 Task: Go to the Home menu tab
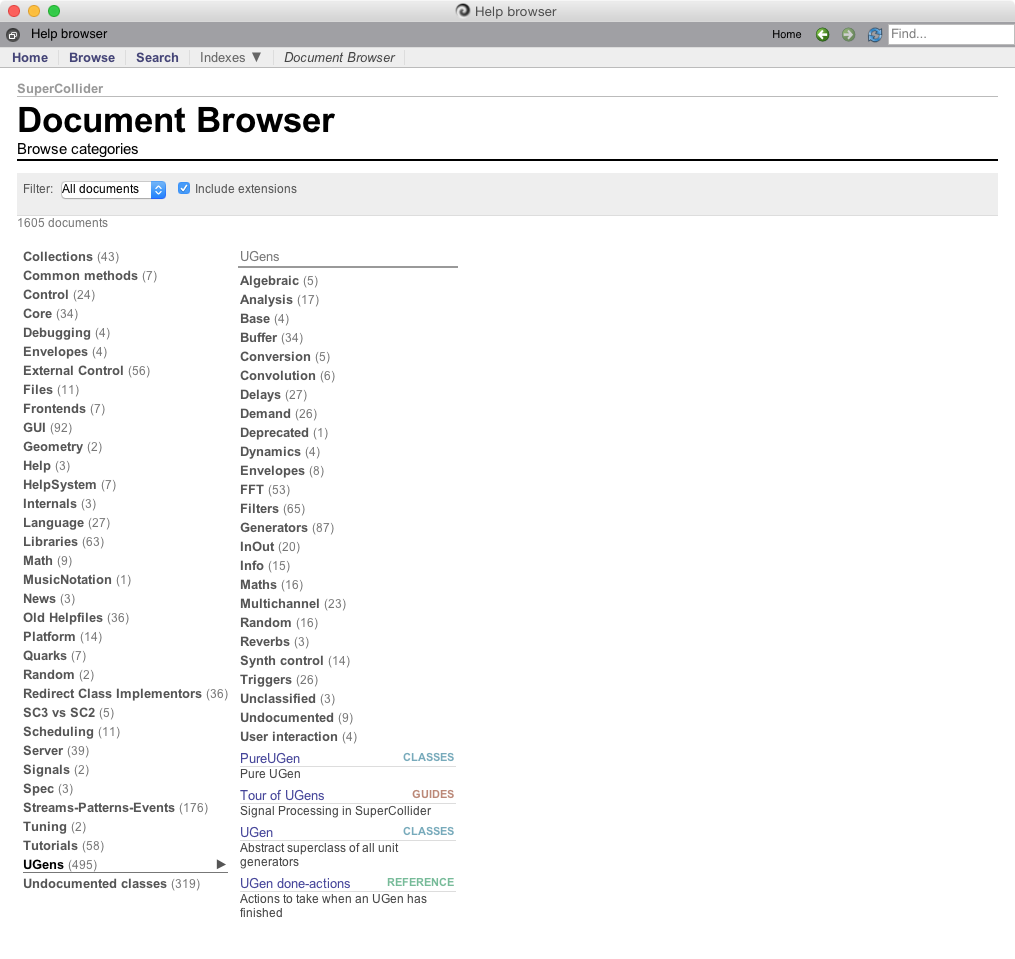[30, 58]
